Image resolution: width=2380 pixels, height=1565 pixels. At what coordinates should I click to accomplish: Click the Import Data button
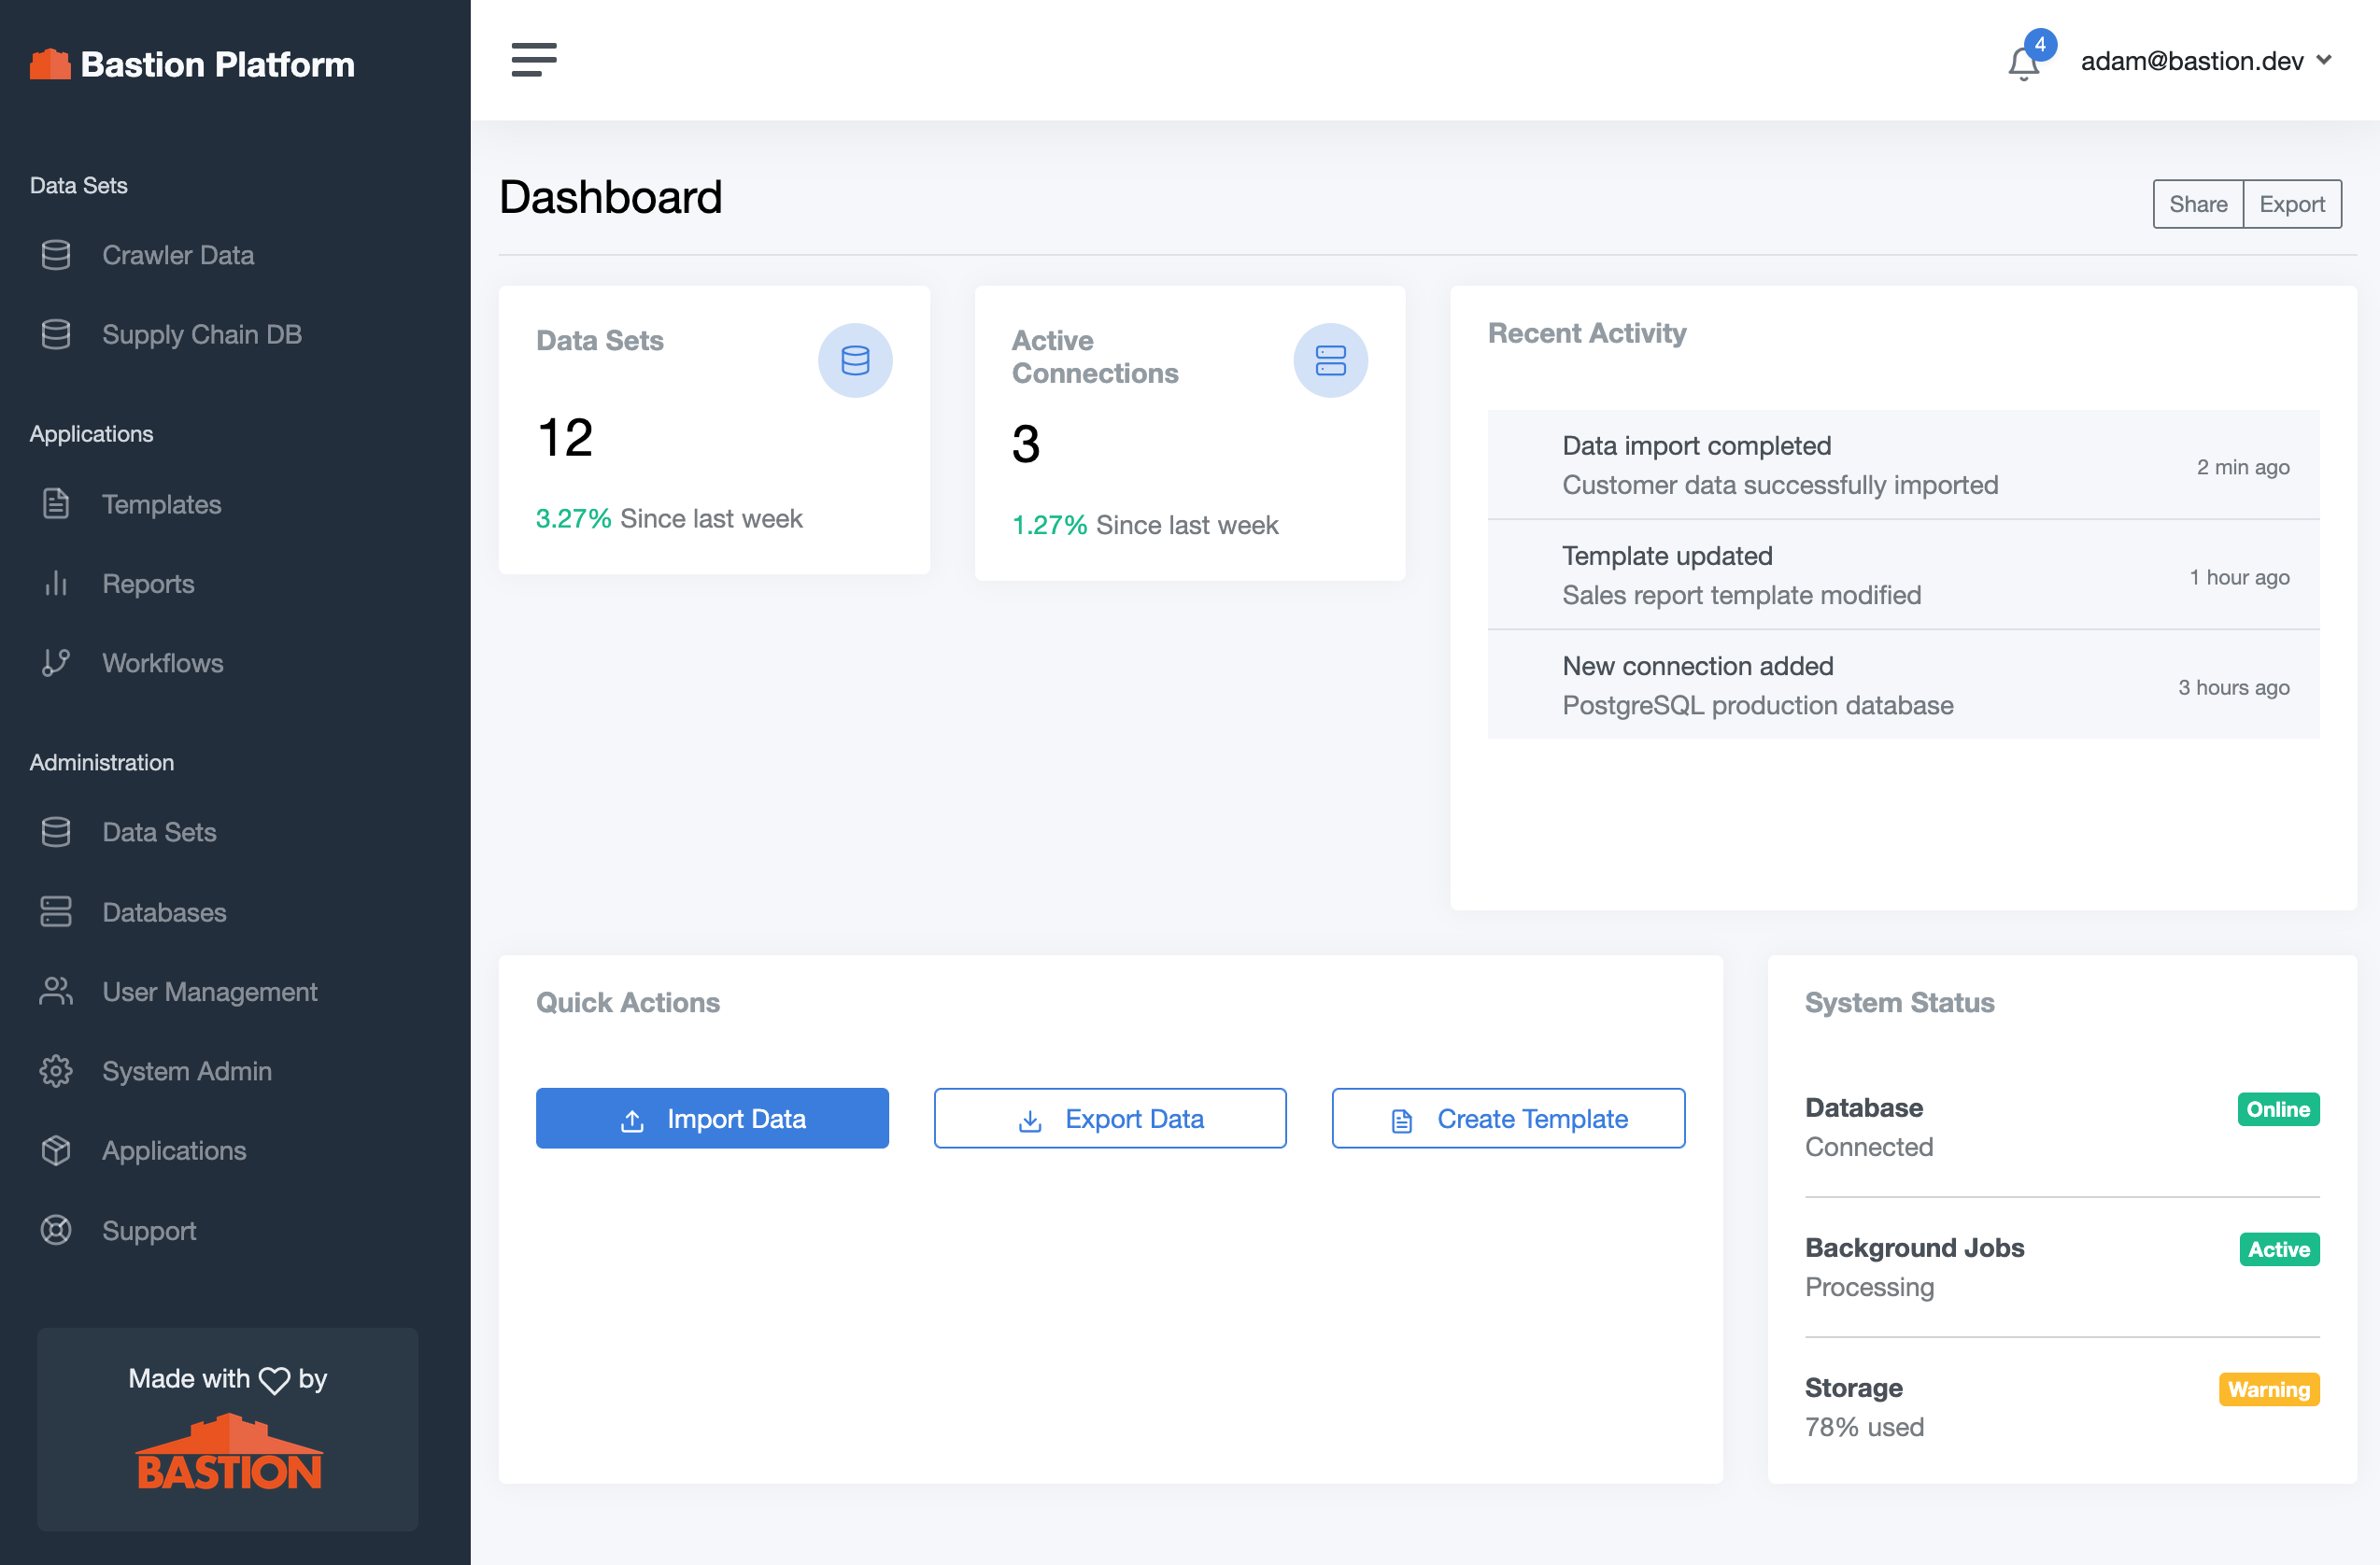pyautogui.click(x=712, y=1118)
